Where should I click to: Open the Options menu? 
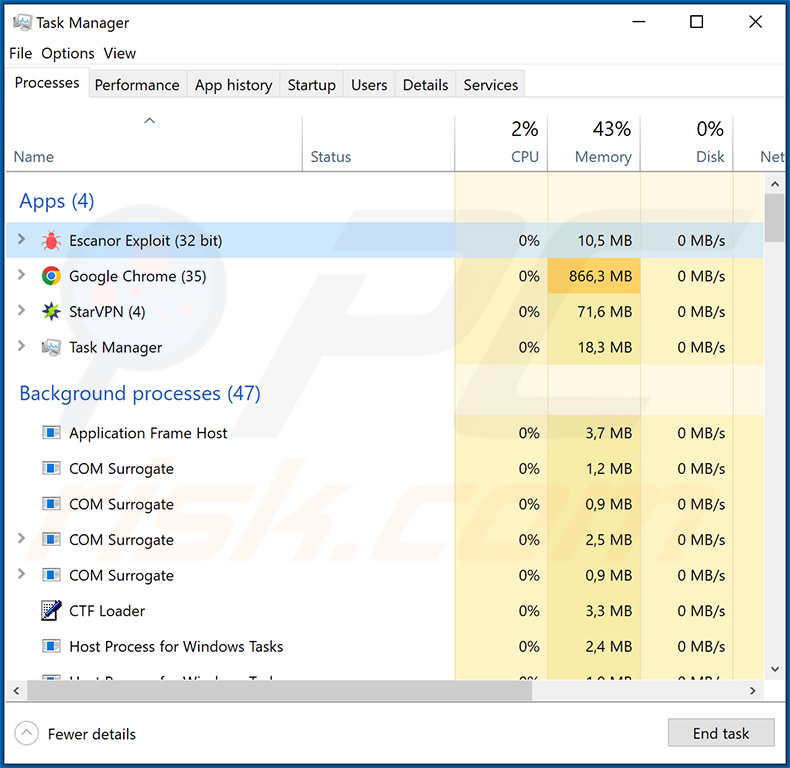click(x=68, y=53)
